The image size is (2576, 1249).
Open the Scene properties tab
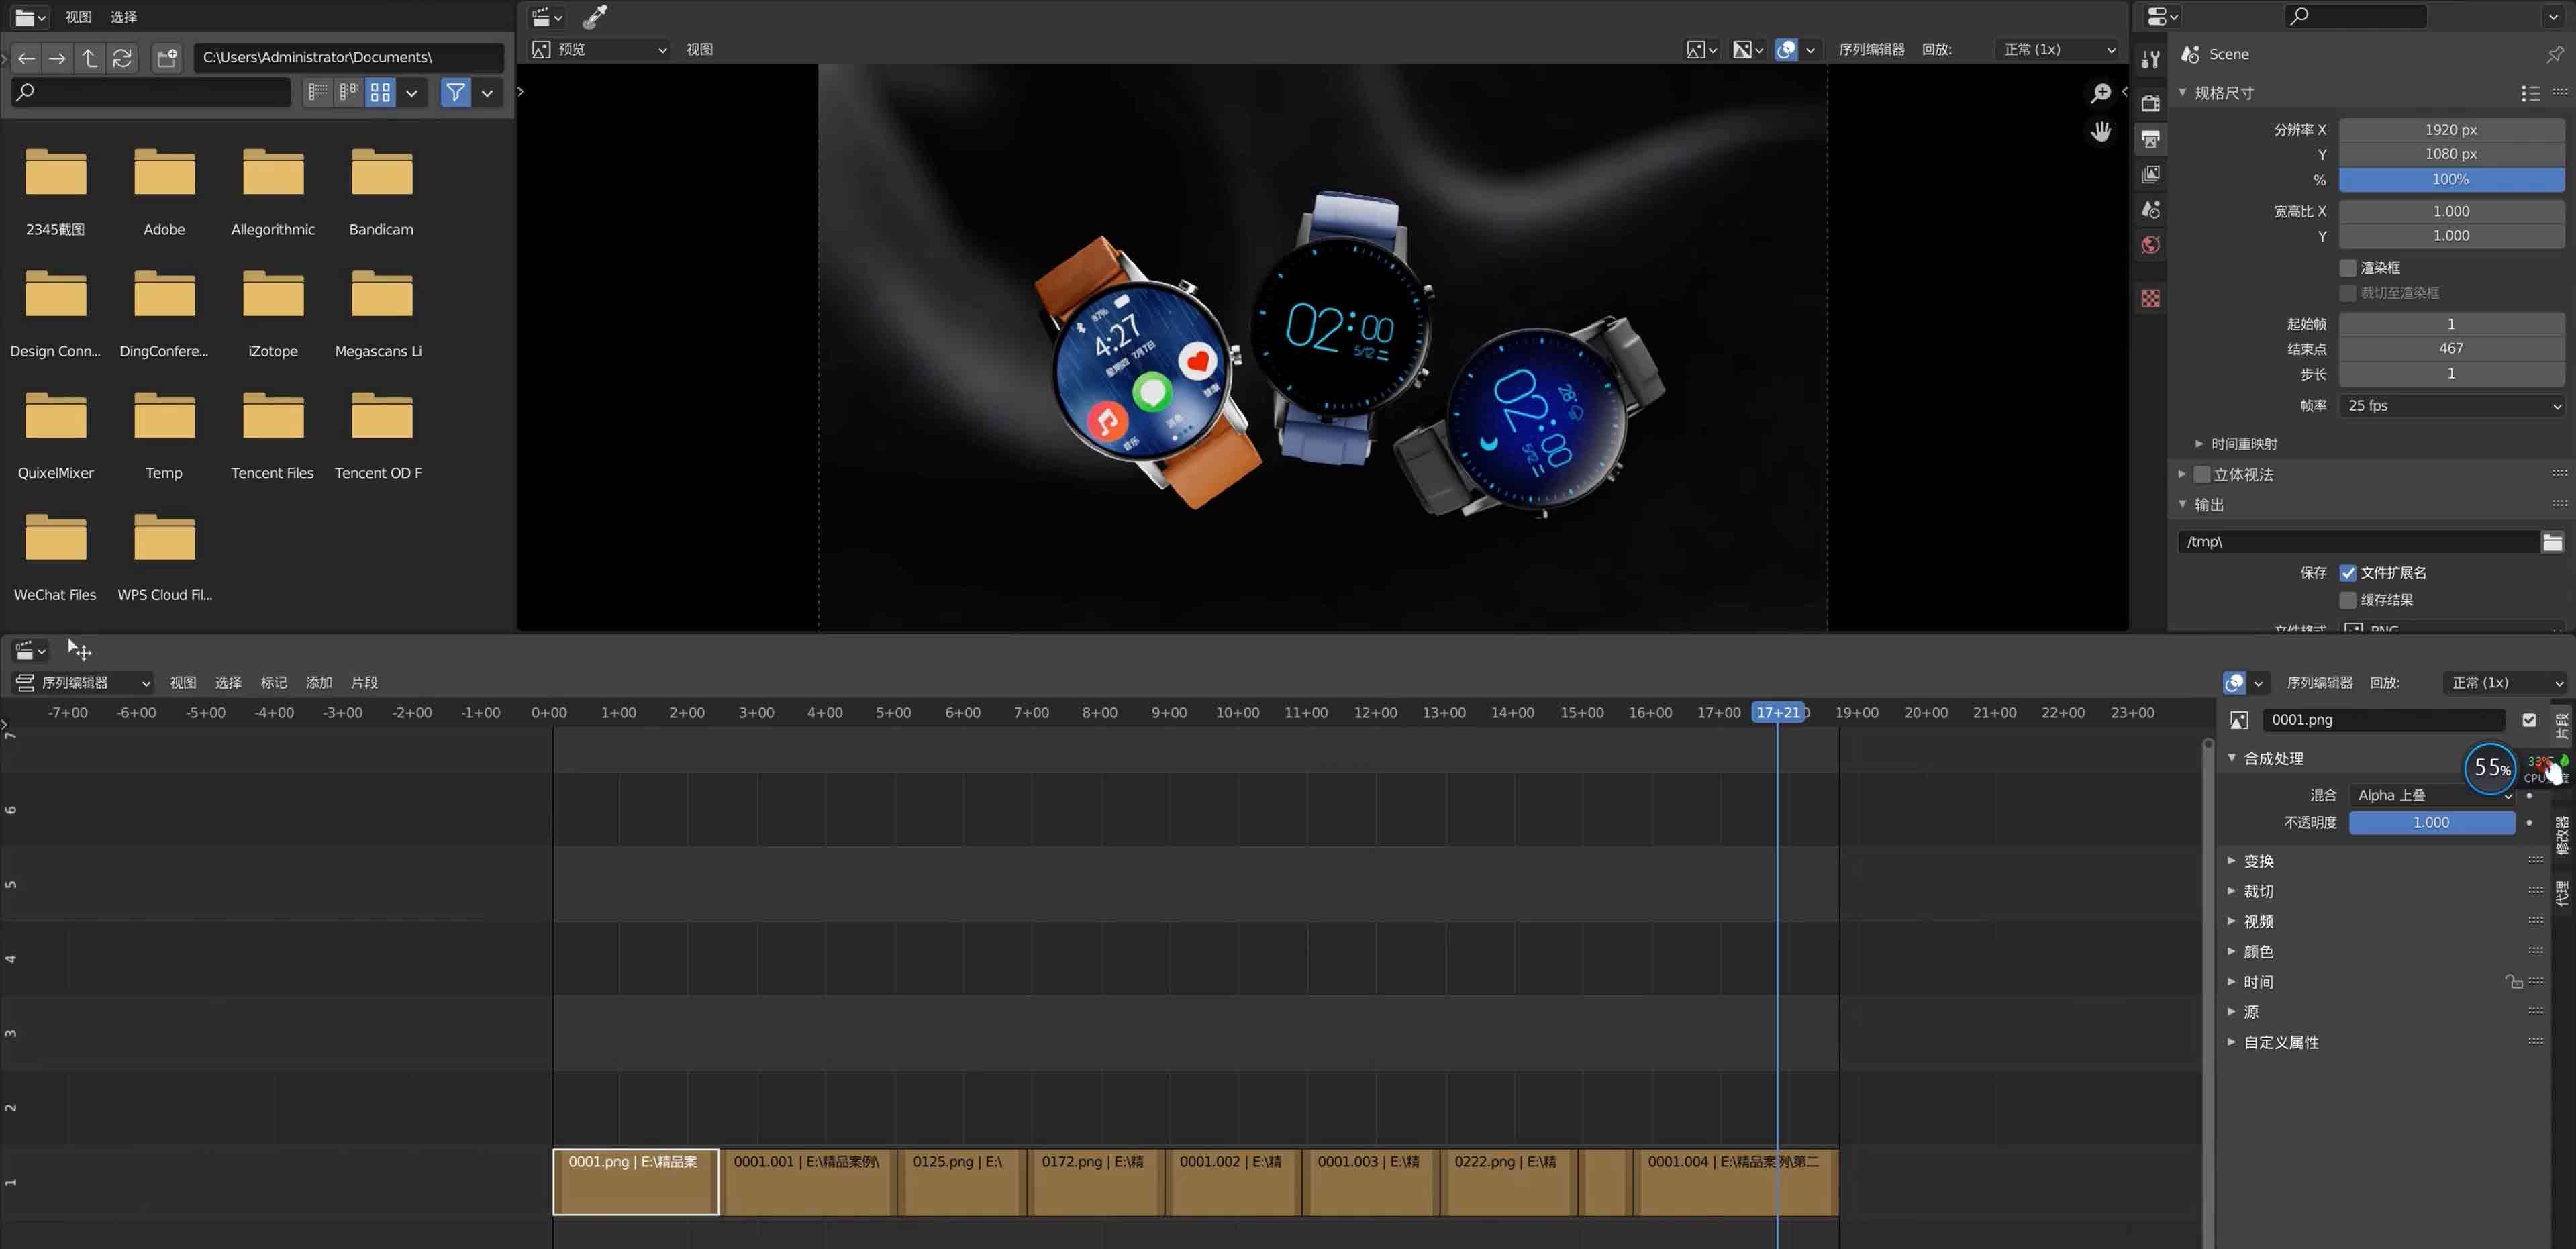point(2150,209)
